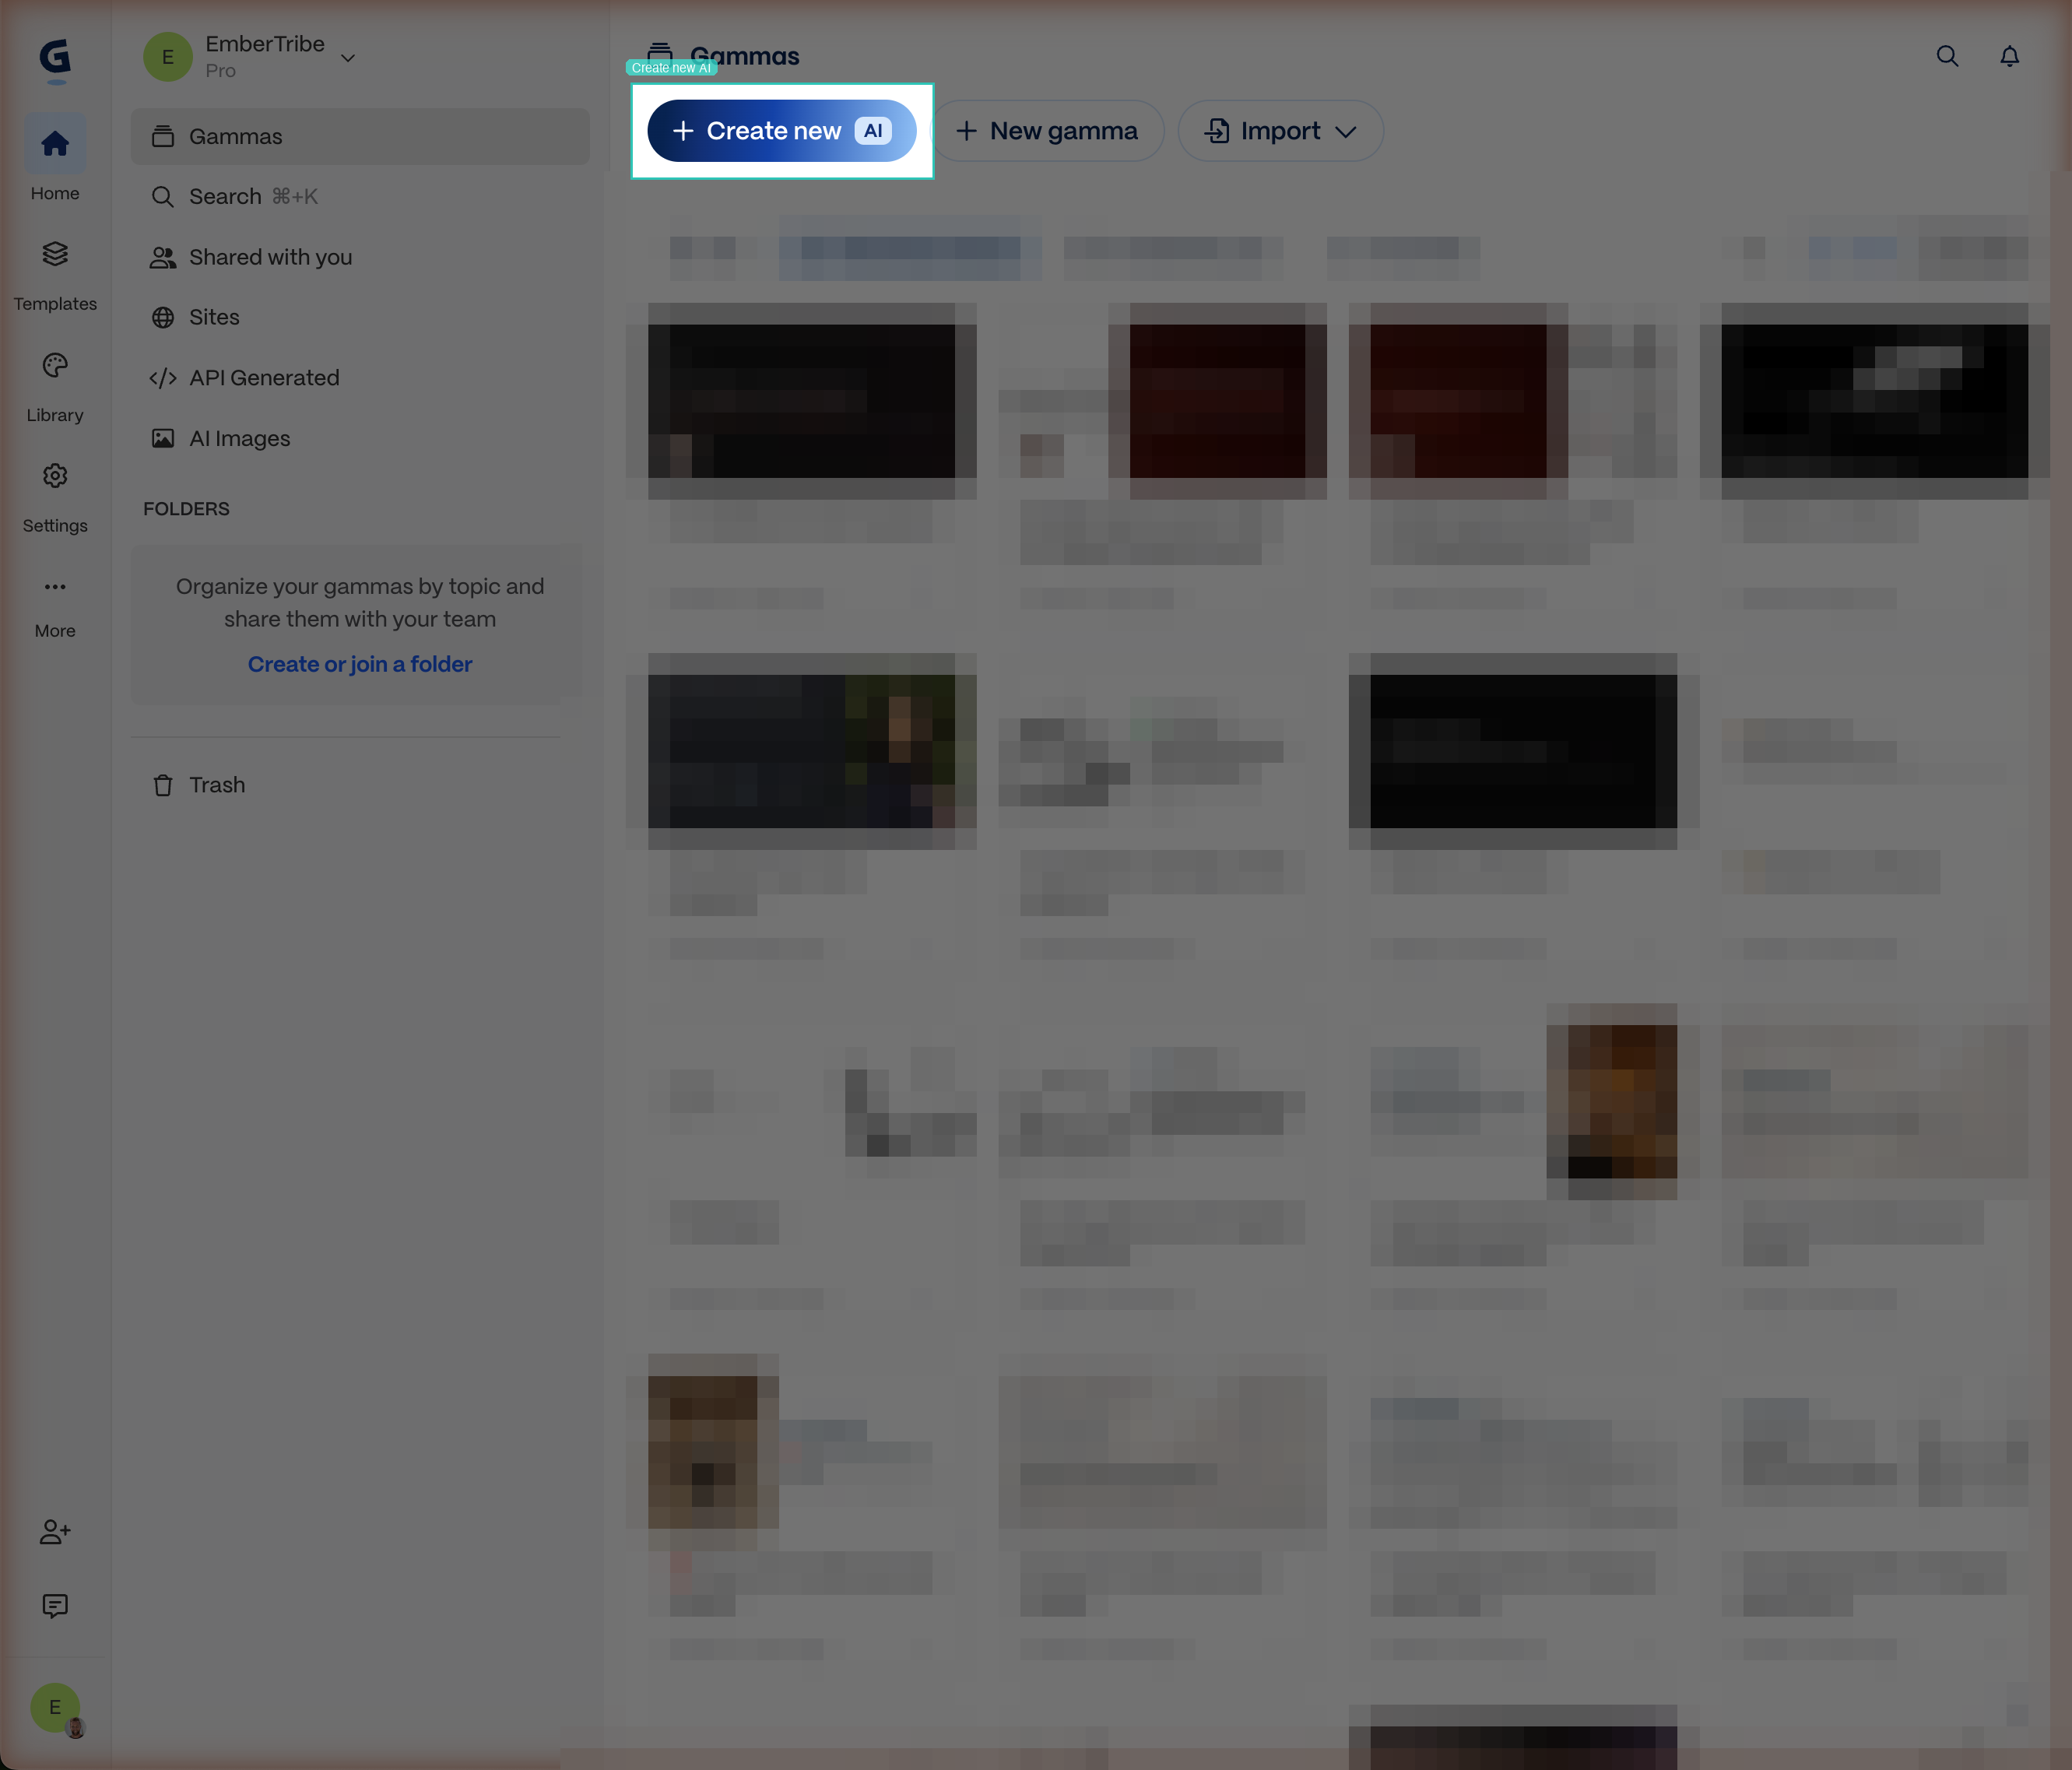This screenshot has width=2072, height=1770.
Task: Expand the Import dropdown
Action: tap(1280, 131)
